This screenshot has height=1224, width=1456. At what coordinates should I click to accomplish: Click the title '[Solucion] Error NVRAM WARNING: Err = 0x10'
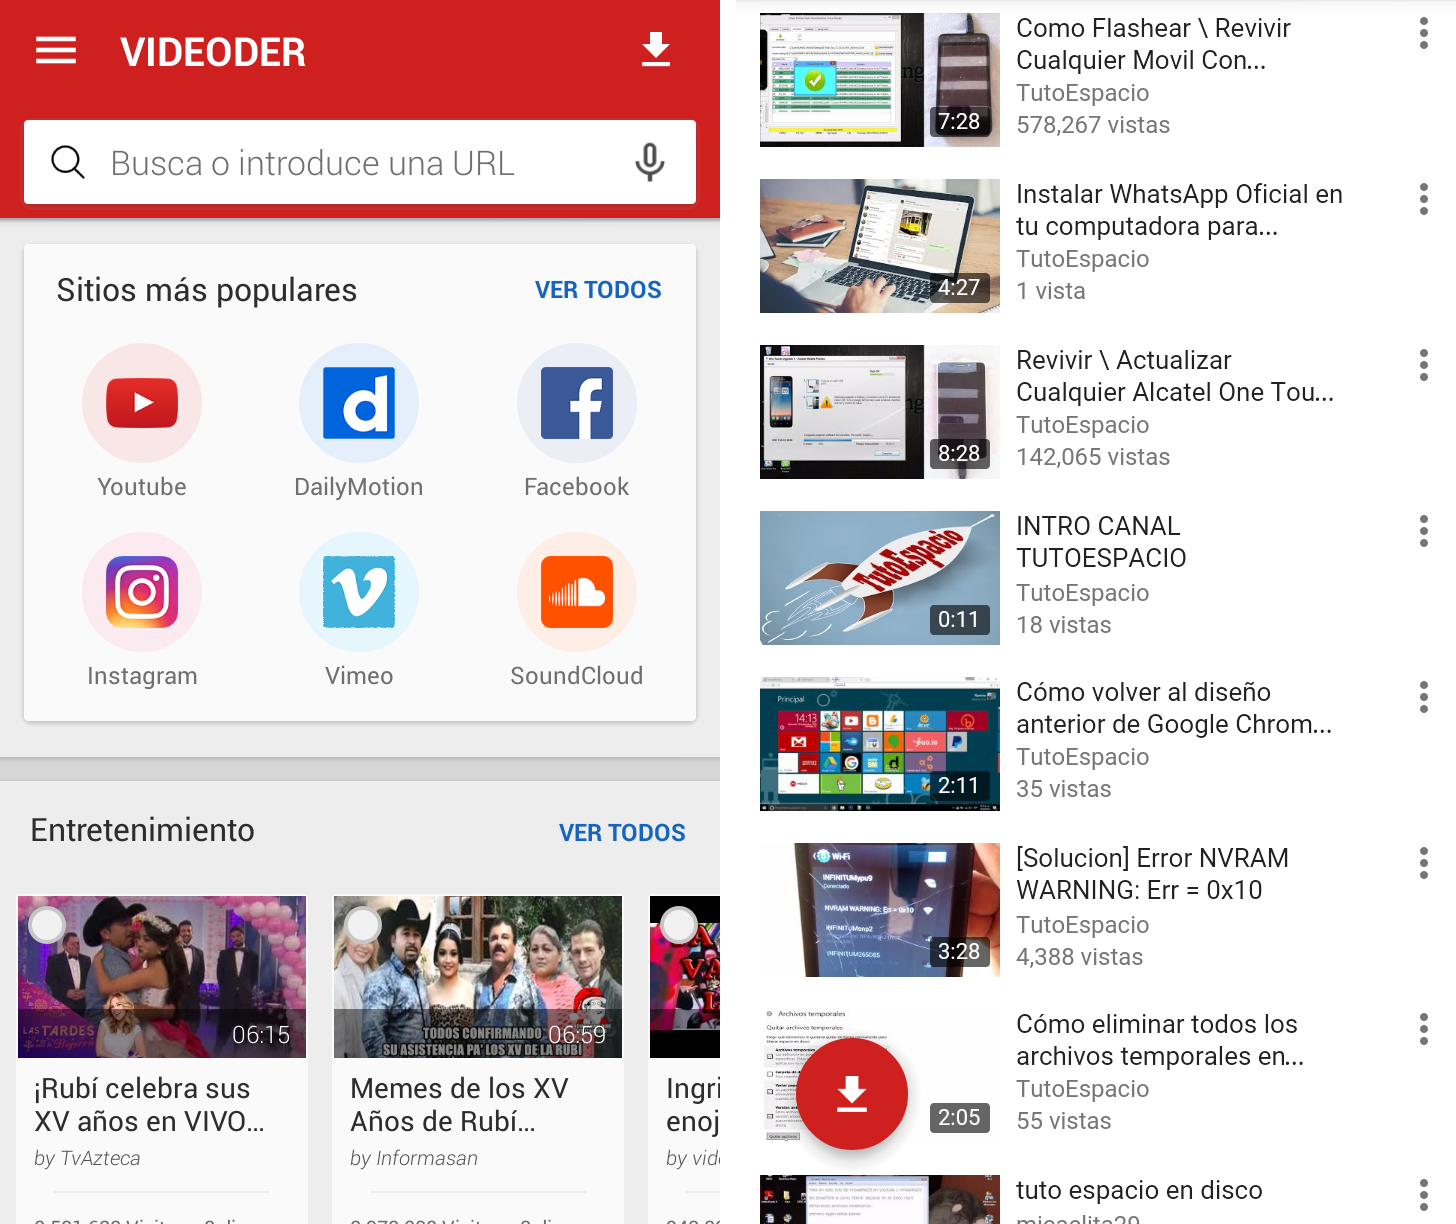pos(1152,874)
